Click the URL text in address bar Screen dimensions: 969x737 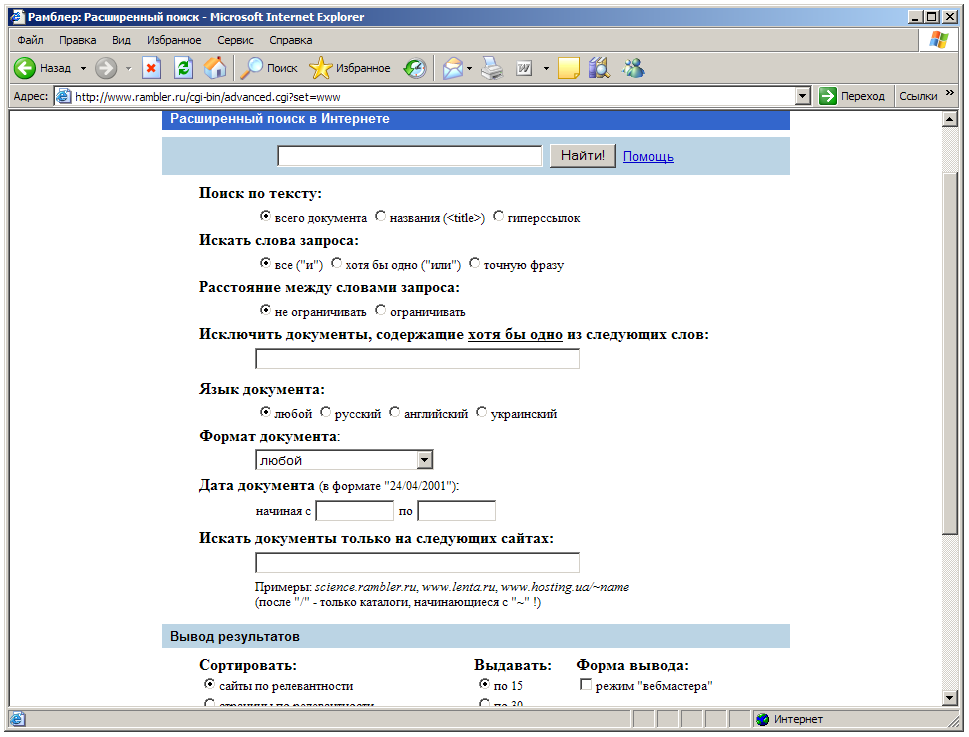point(208,97)
